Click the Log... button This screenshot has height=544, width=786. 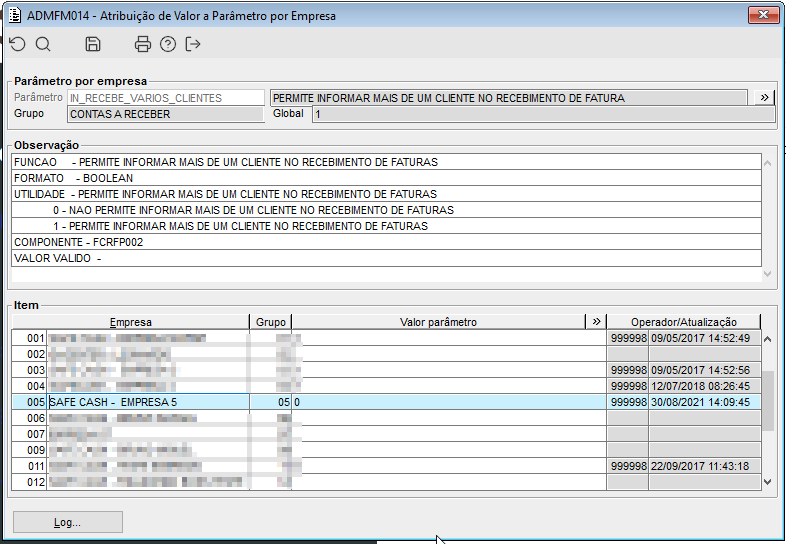pos(68,522)
